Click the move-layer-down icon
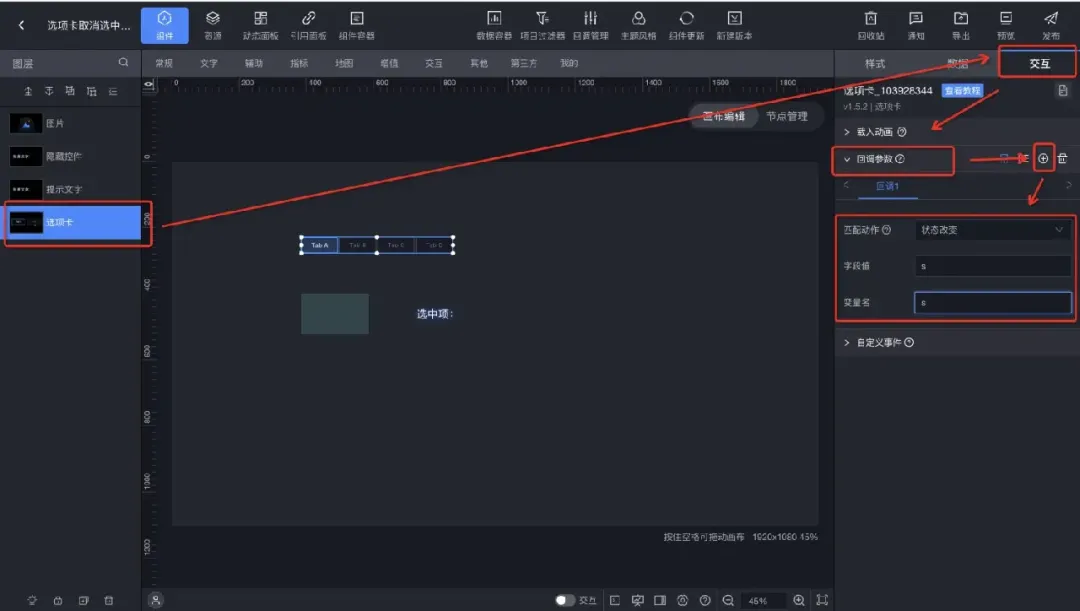The image size is (1080, 611). (92, 91)
